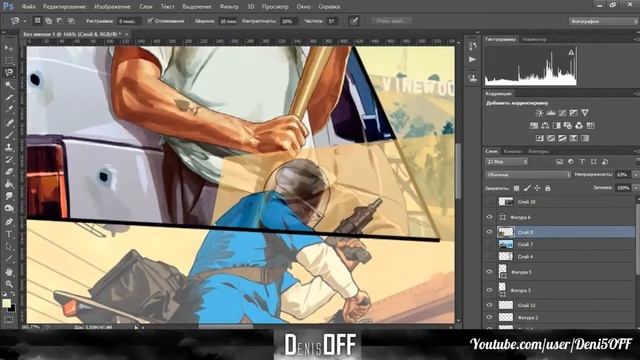Add a Brightness/Contrast adjustment
Screen dimensions: 640x360
point(539,113)
